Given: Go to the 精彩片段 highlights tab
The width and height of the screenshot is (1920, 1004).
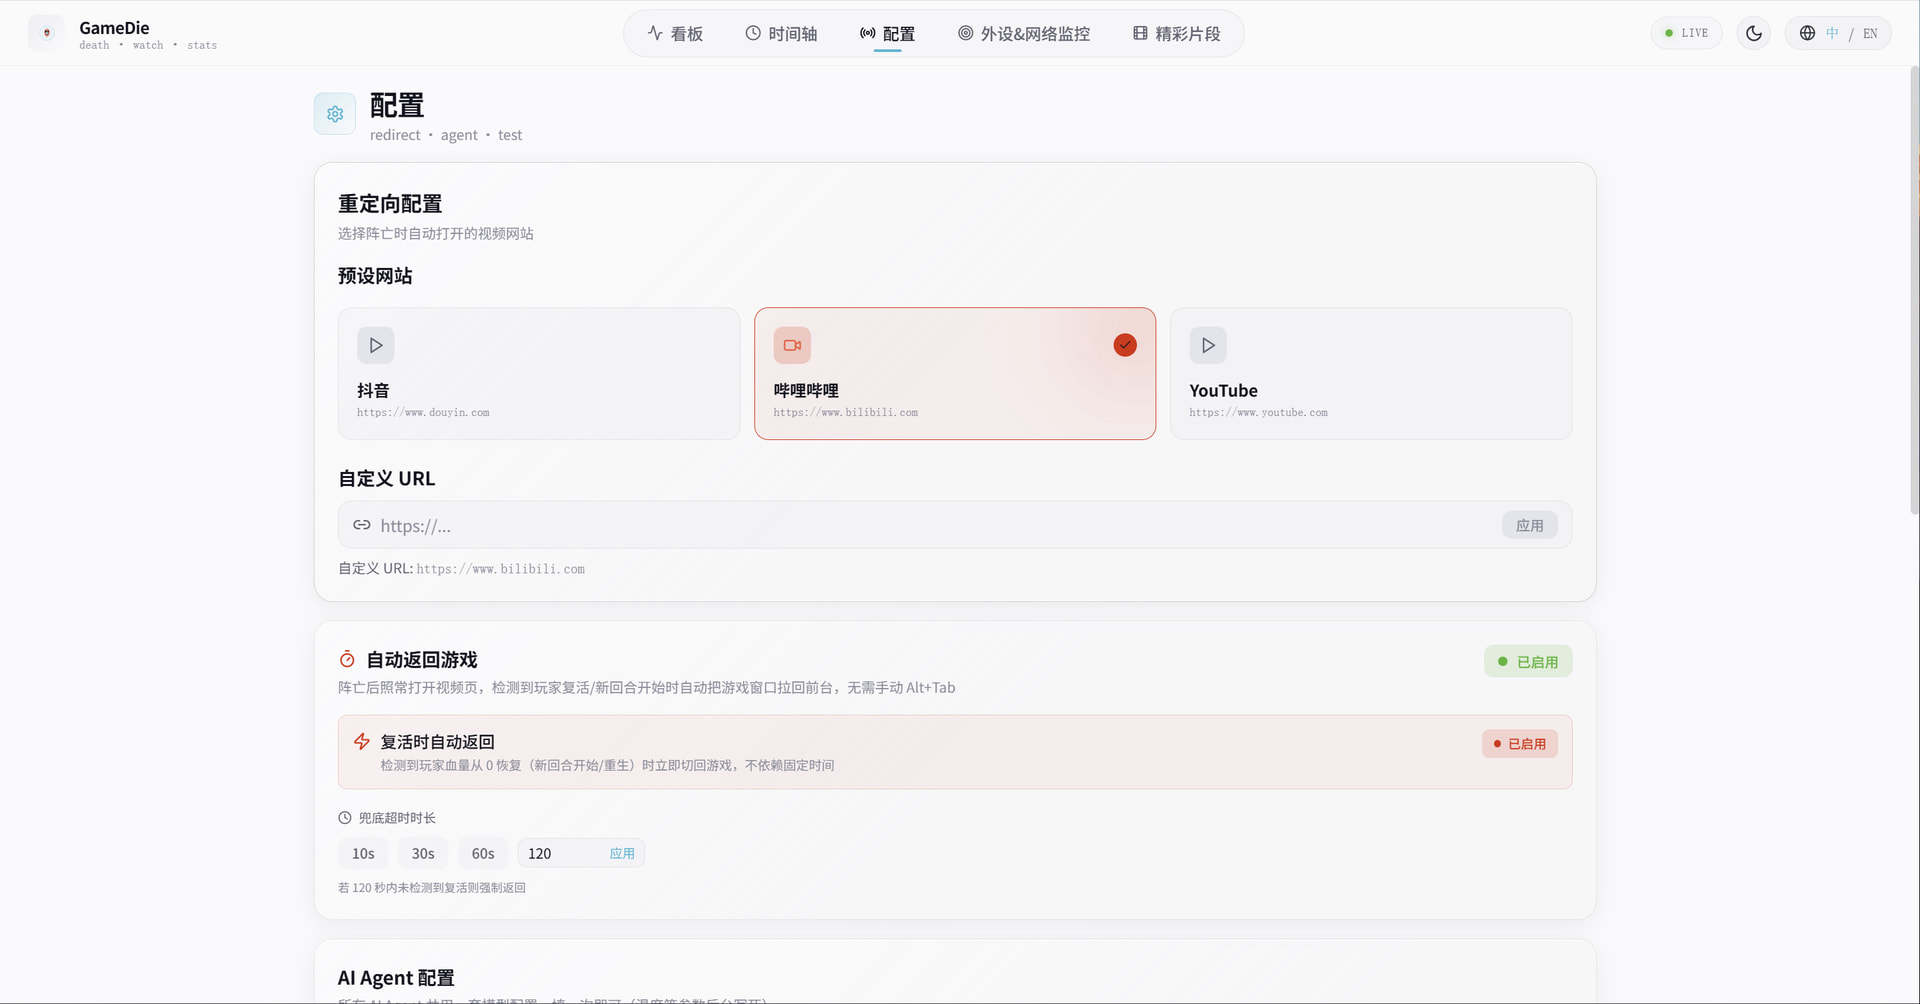Looking at the screenshot, I should (1177, 34).
